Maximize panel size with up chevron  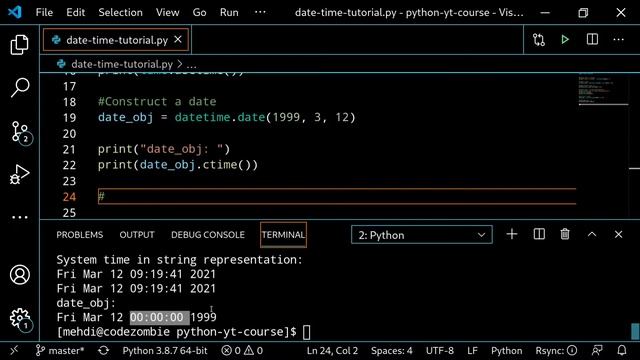click(x=592, y=234)
